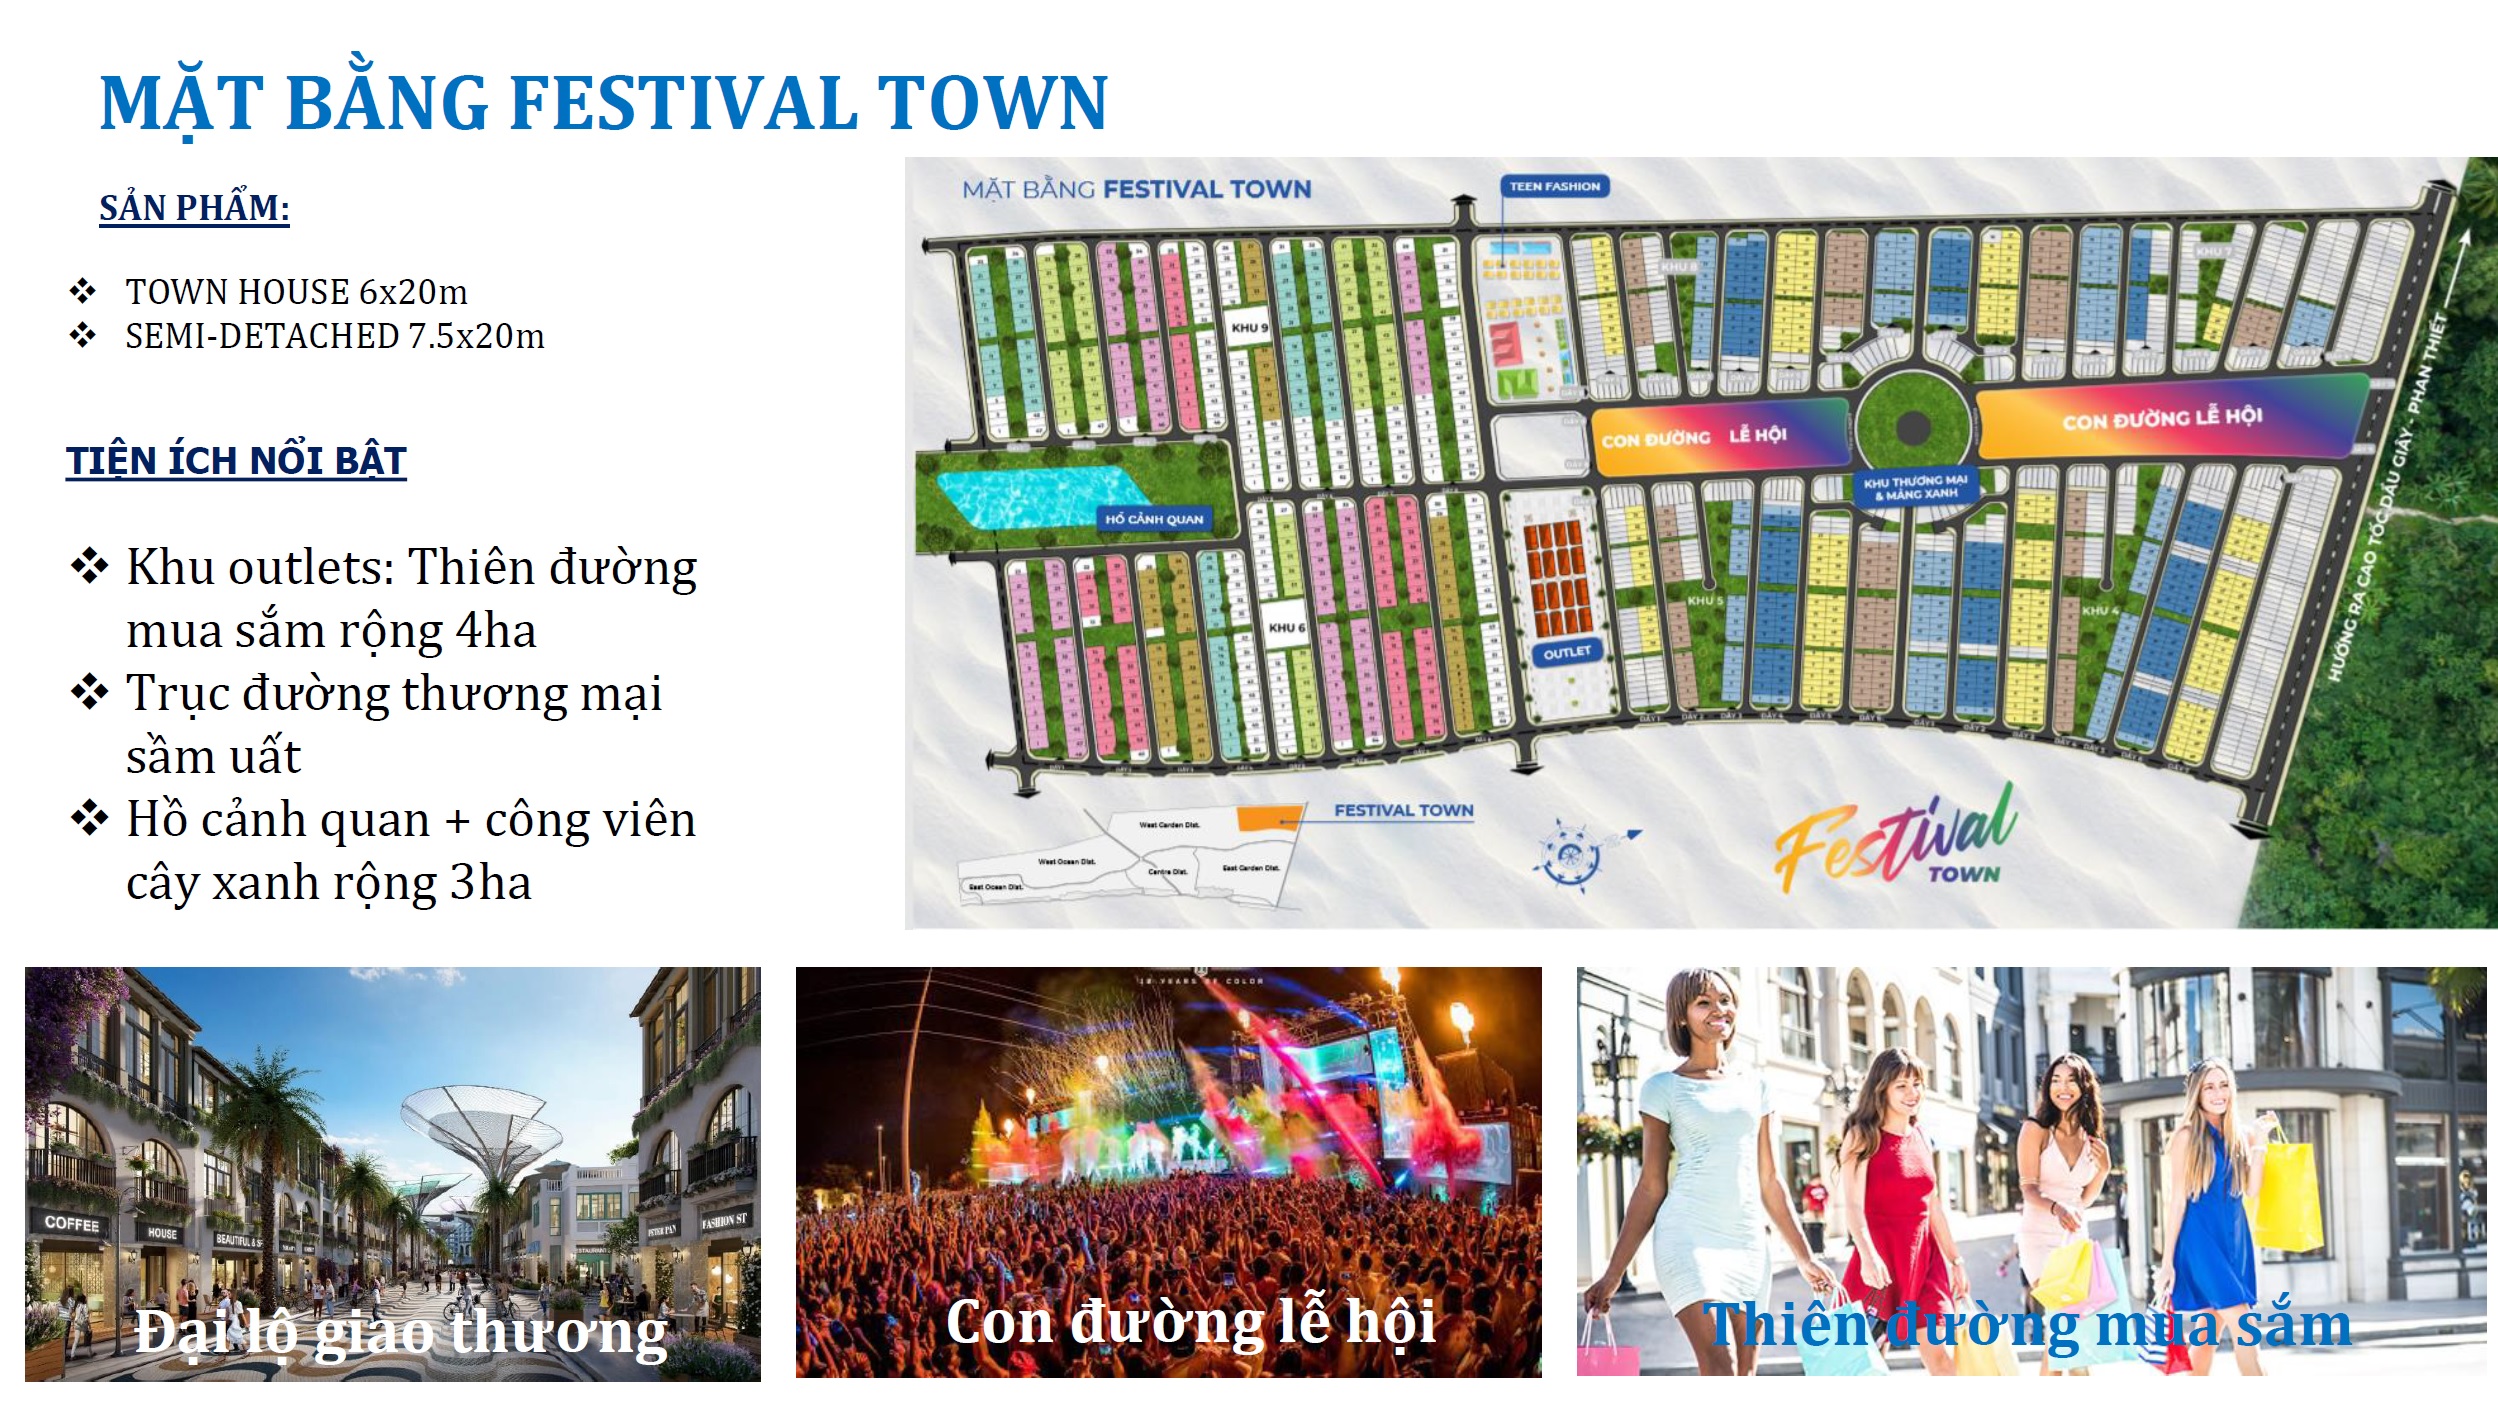Click the turquoise landscape lake on the map
This screenshot has height=1407, width=2498.
coord(1043,496)
